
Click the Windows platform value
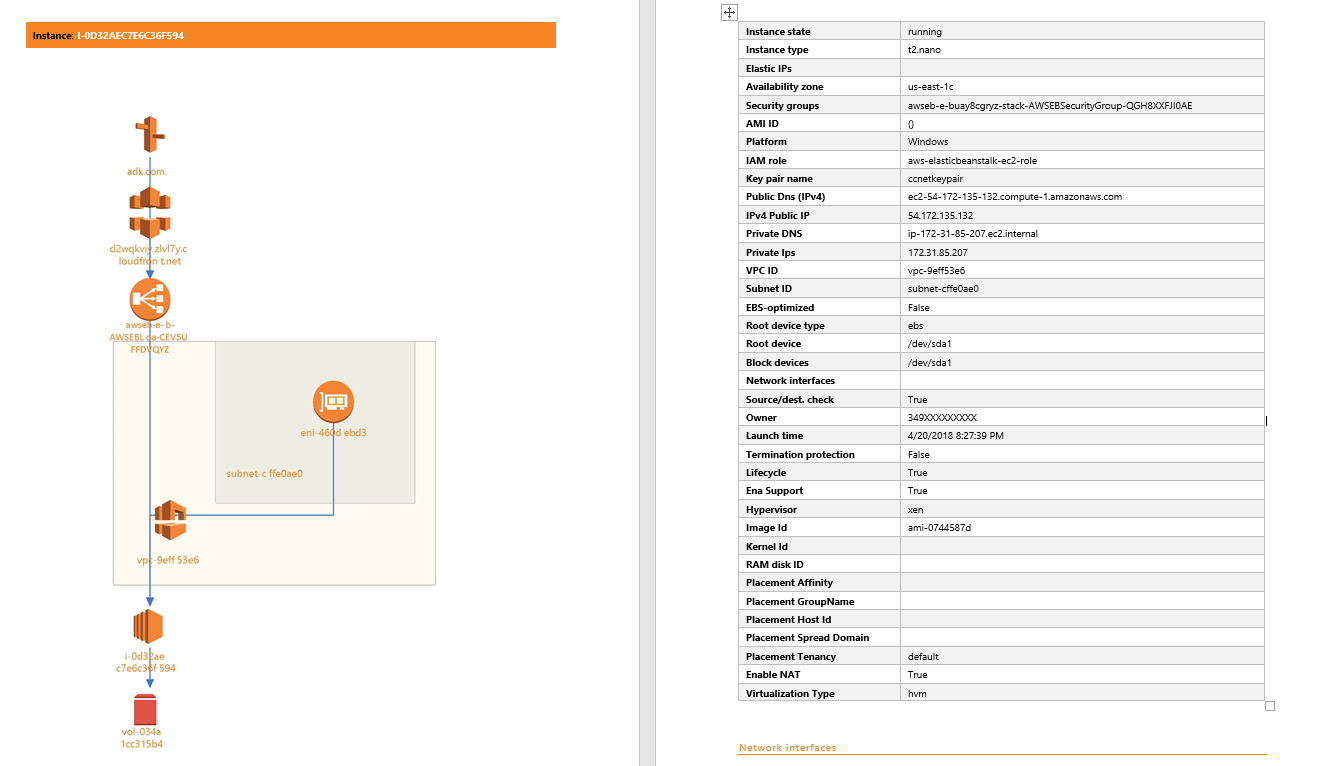coord(927,142)
